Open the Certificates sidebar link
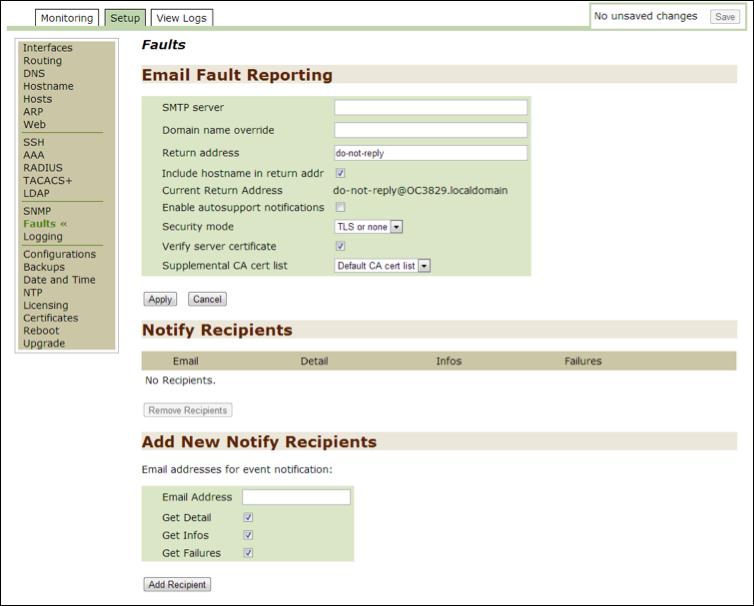This screenshot has height=606, width=754. [x=50, y=318]
